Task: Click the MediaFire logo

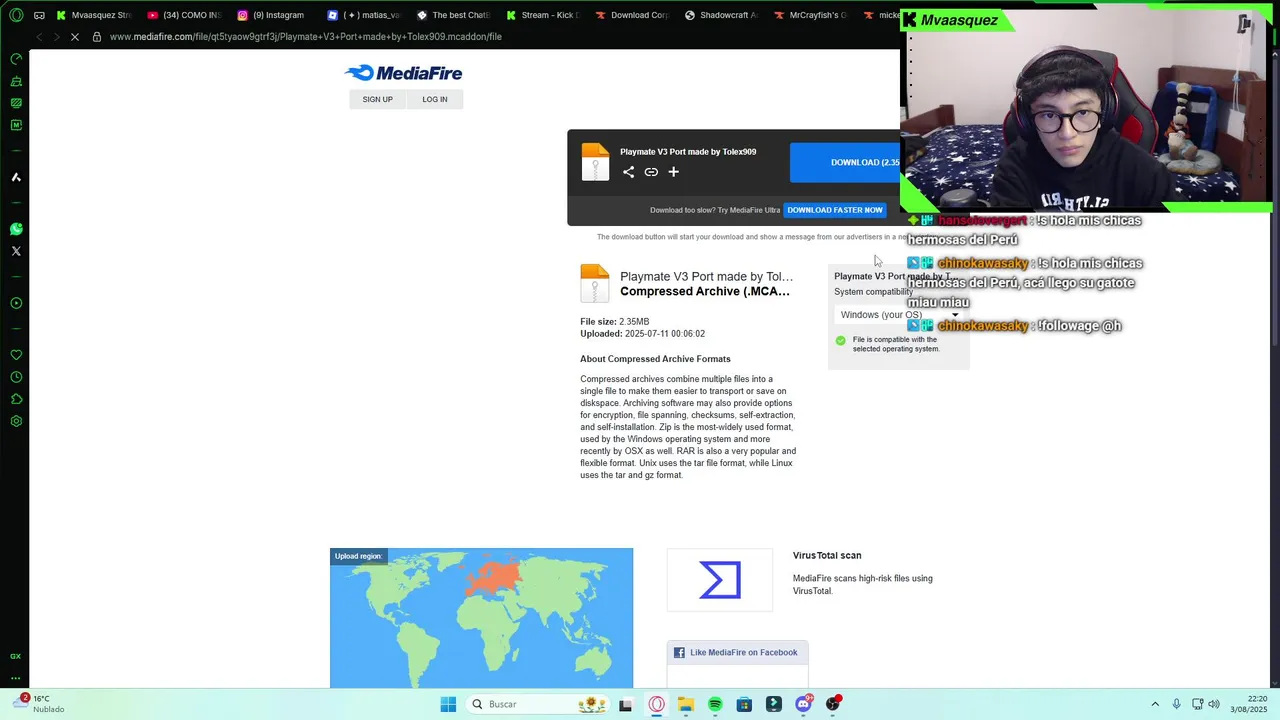Action: [x=403, y=73]
